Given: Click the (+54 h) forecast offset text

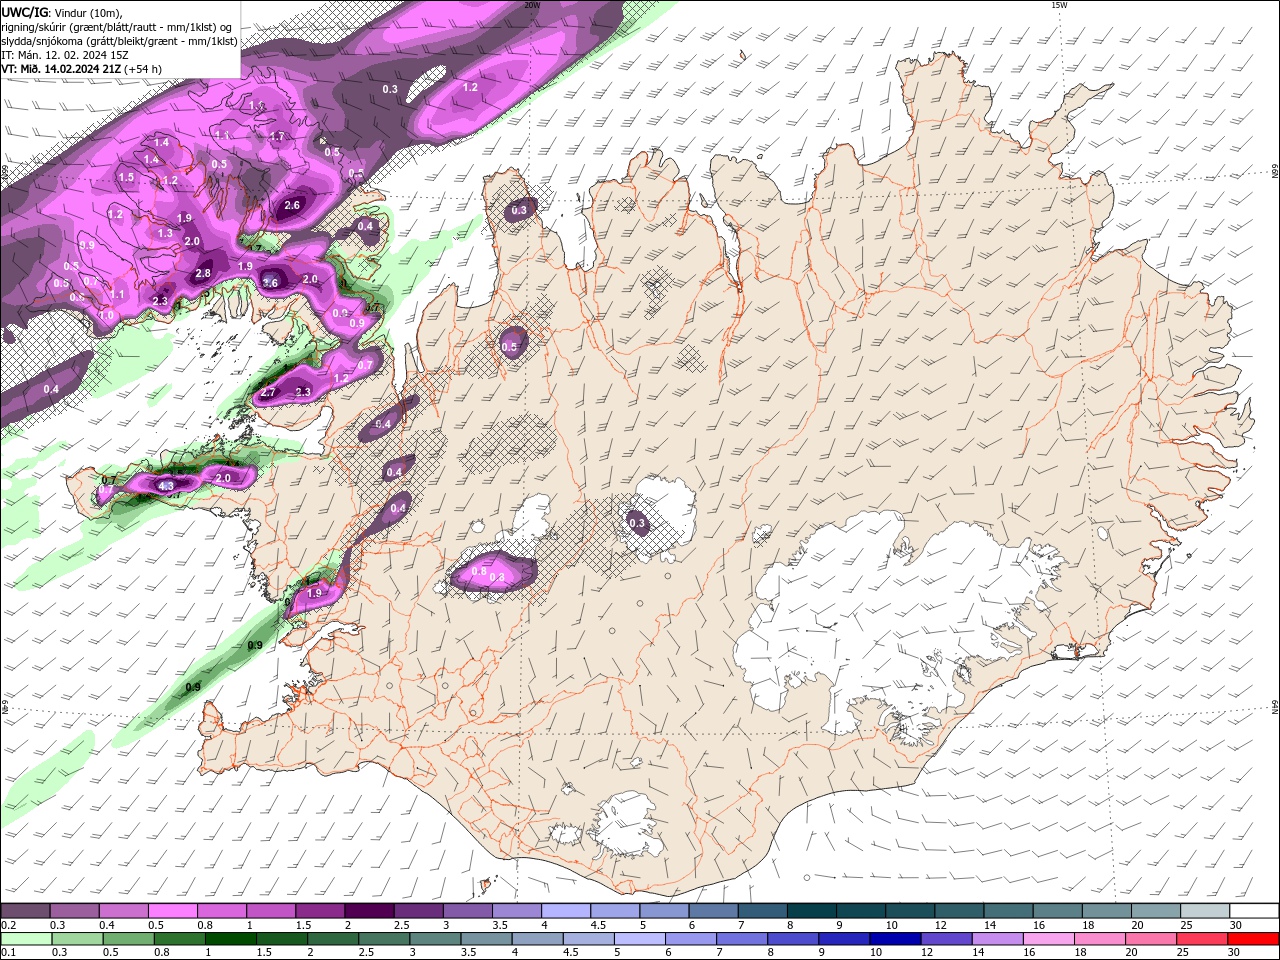Looking at the screenshot, I should click(142, 69).
